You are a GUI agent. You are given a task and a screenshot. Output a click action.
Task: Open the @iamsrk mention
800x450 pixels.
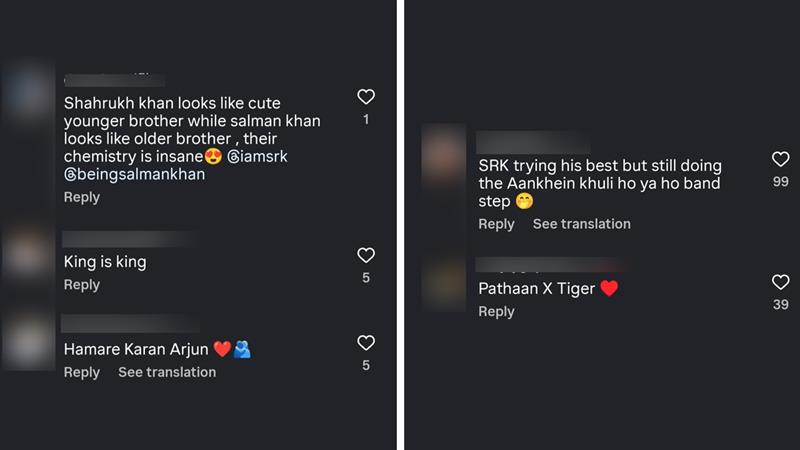click(257, 156)
